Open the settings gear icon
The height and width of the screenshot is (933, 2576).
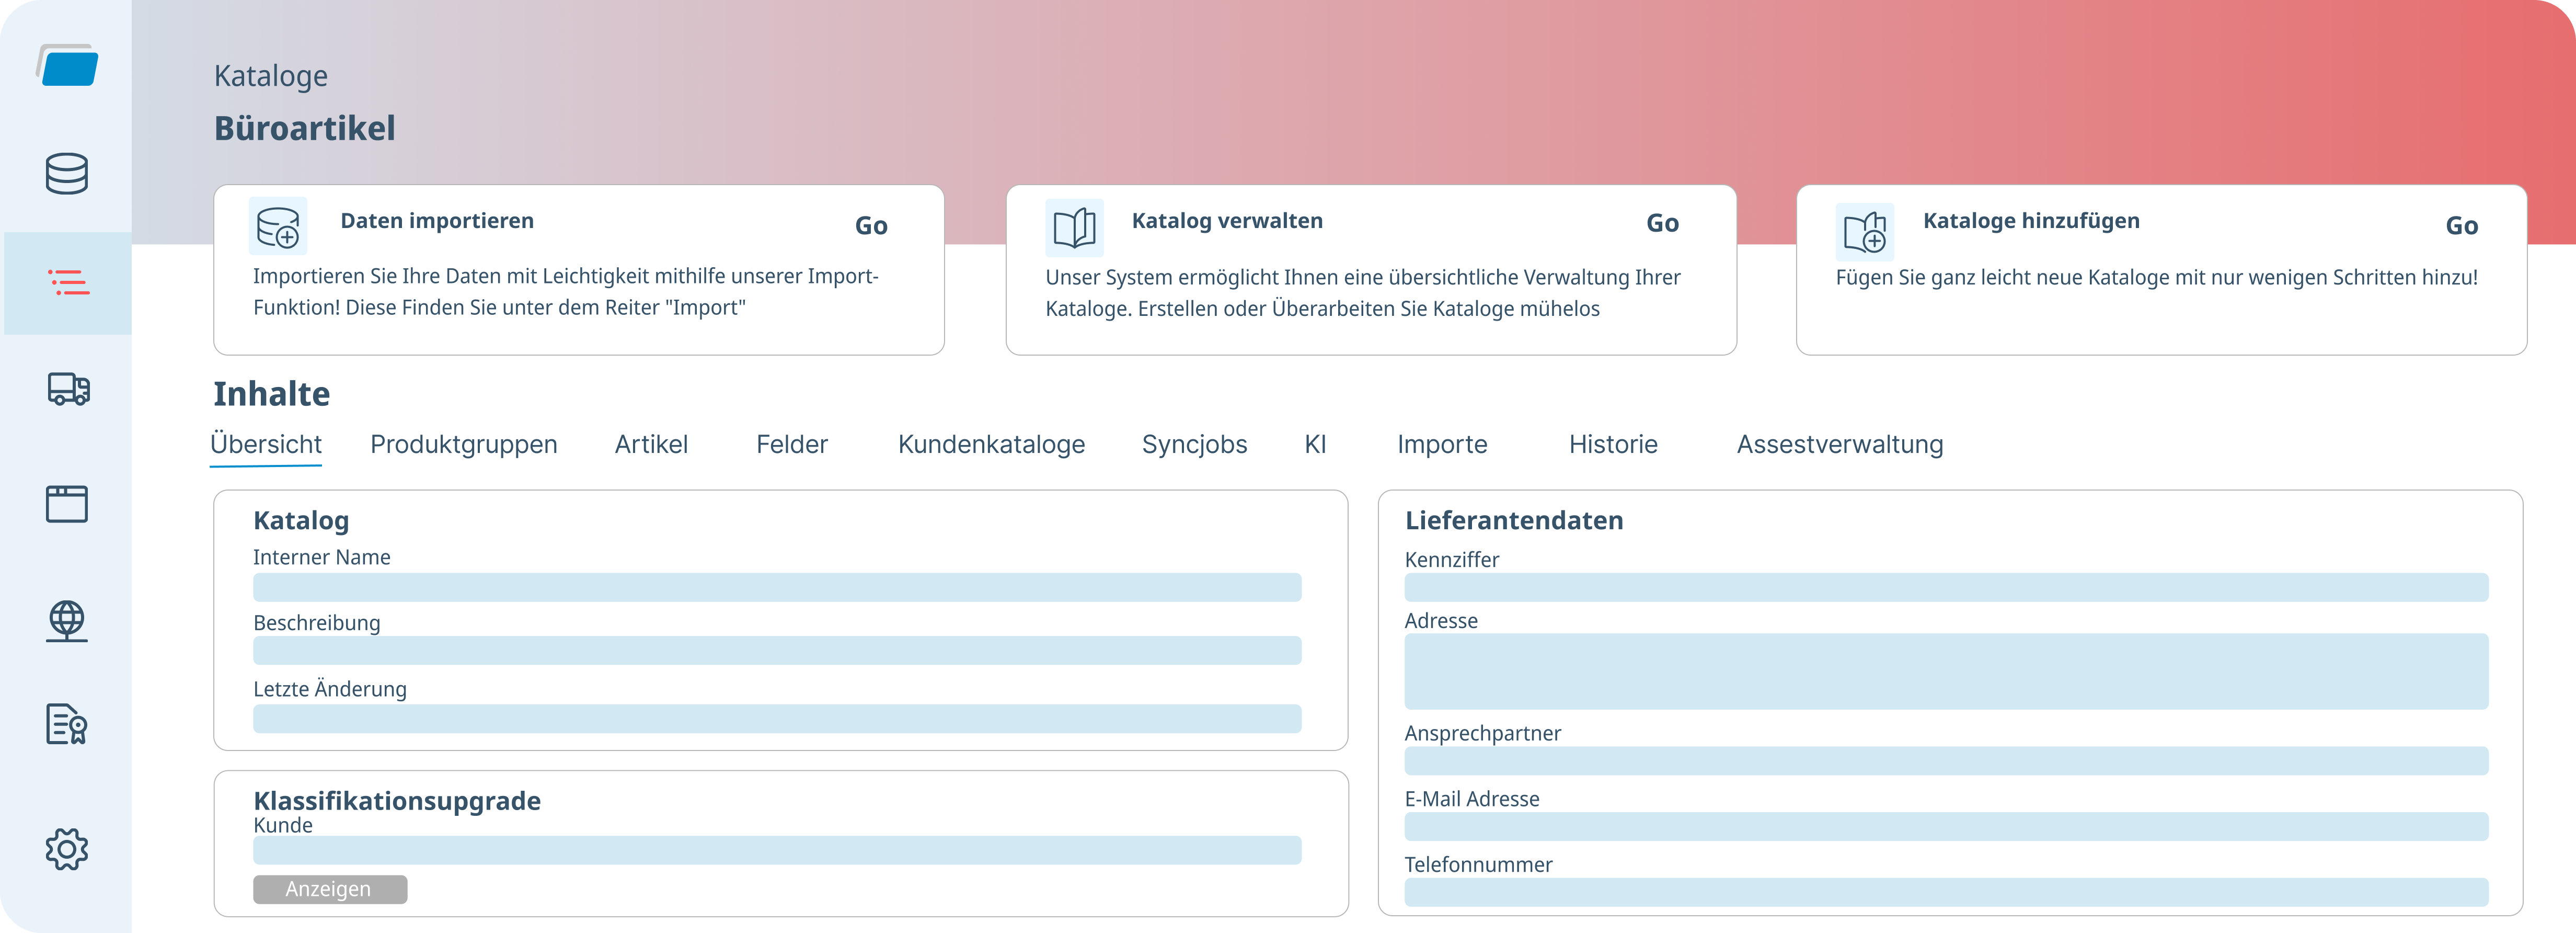pyautogui.click(x=67, y=849)
